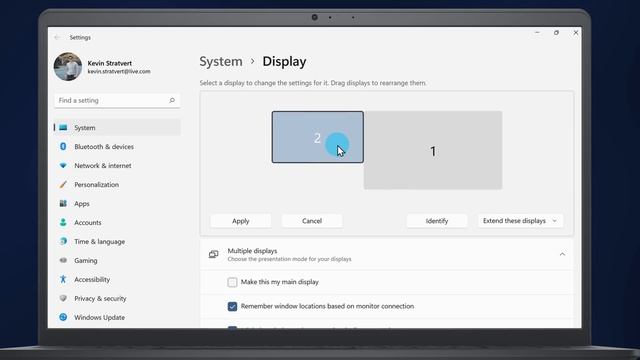The height and width of the screenshot is (360, 640).
Task: Select display 1 rectangle
Action: pyautogui.click(x=433, y=150)
